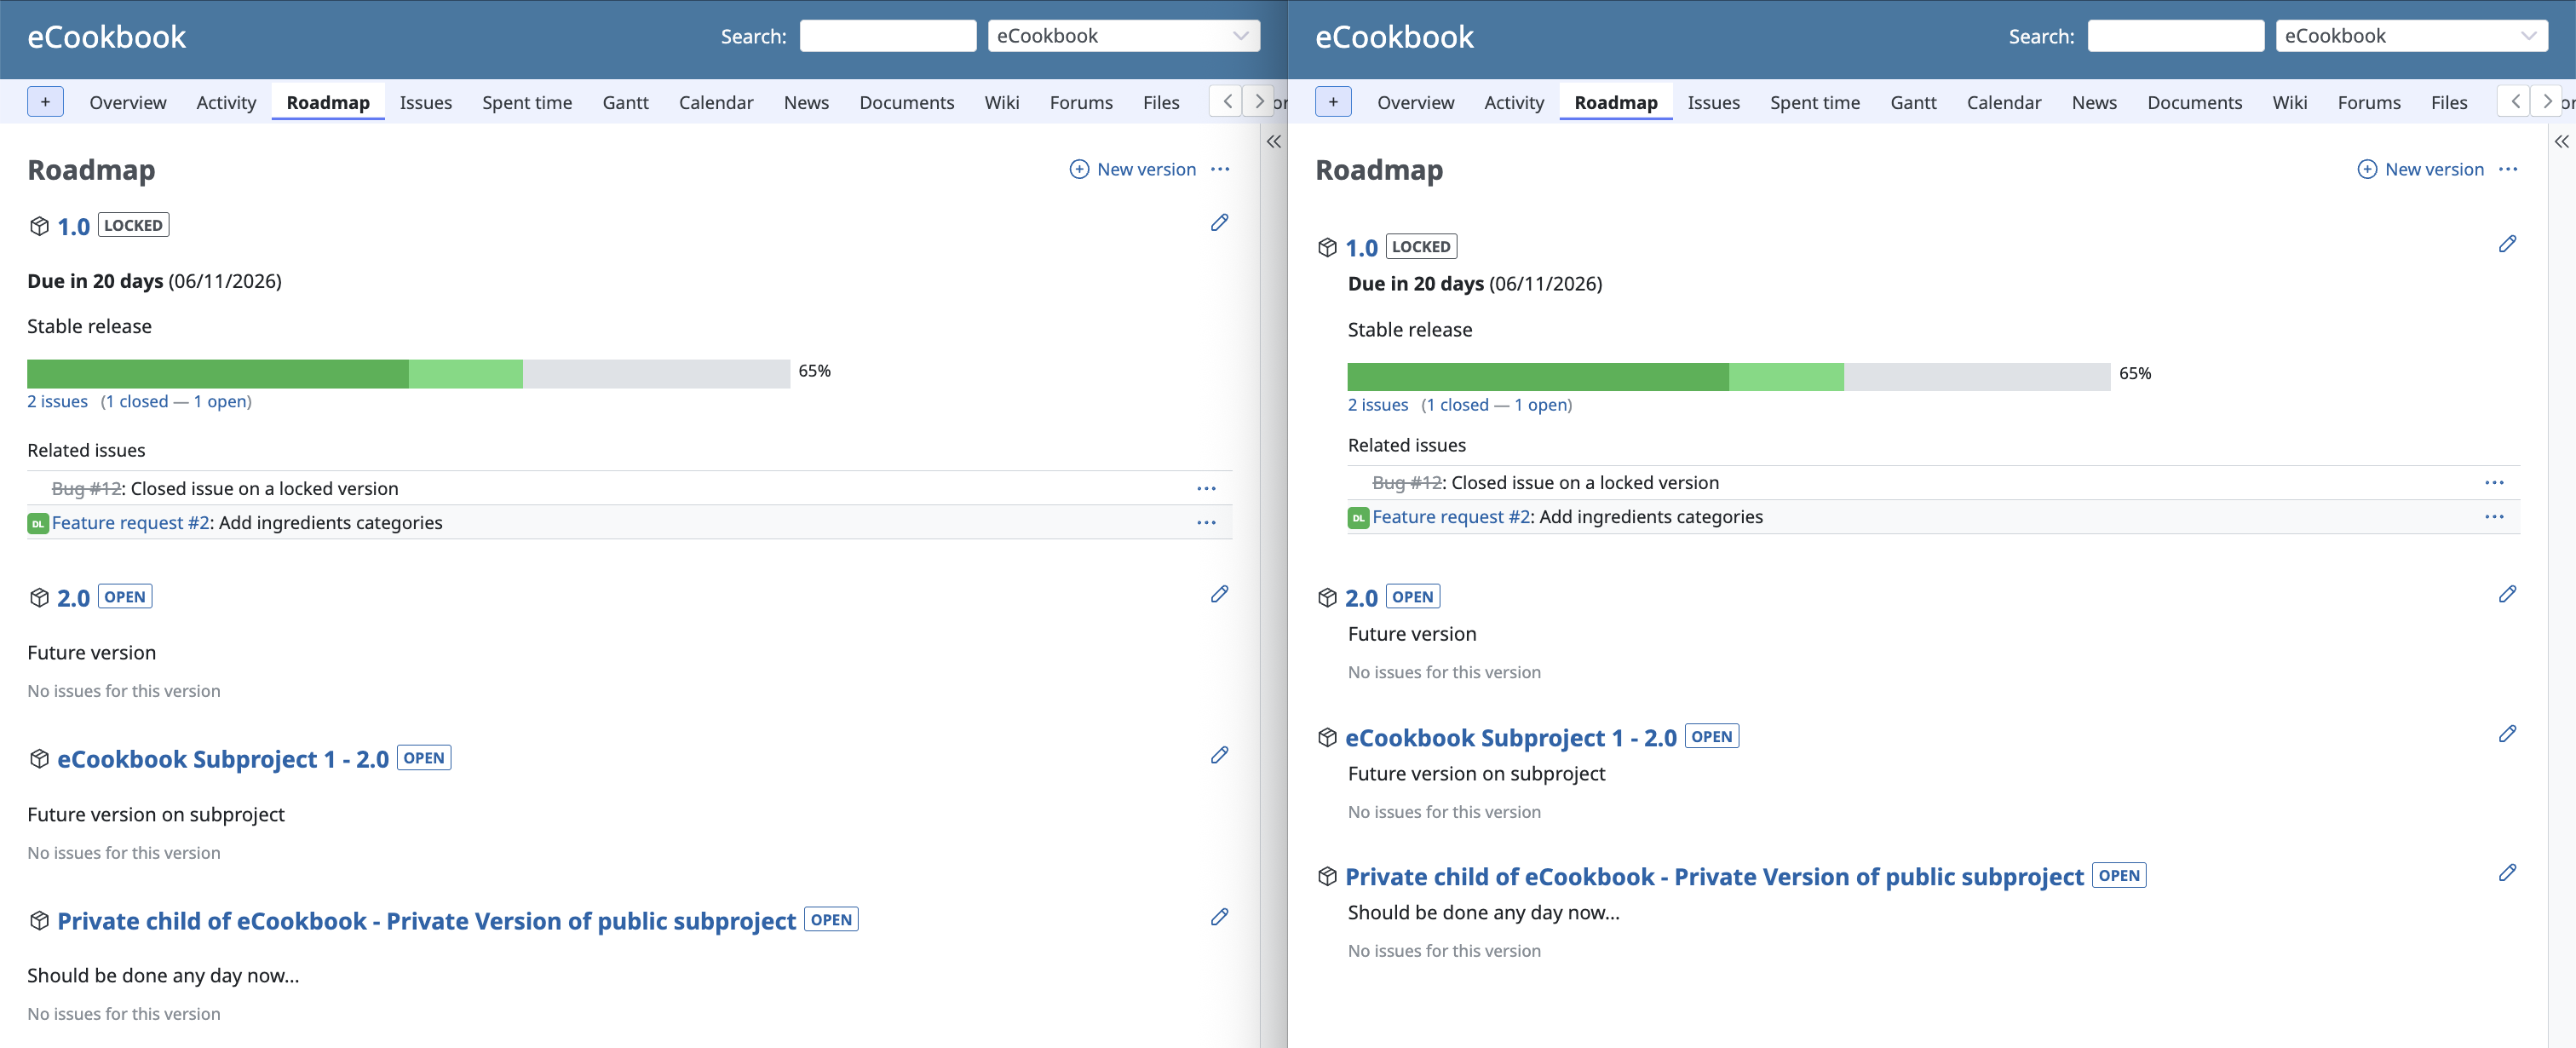Viewport: 2576px width, 1048px height.
Task: Open News tab, left window
Action: tap(806, 103)
